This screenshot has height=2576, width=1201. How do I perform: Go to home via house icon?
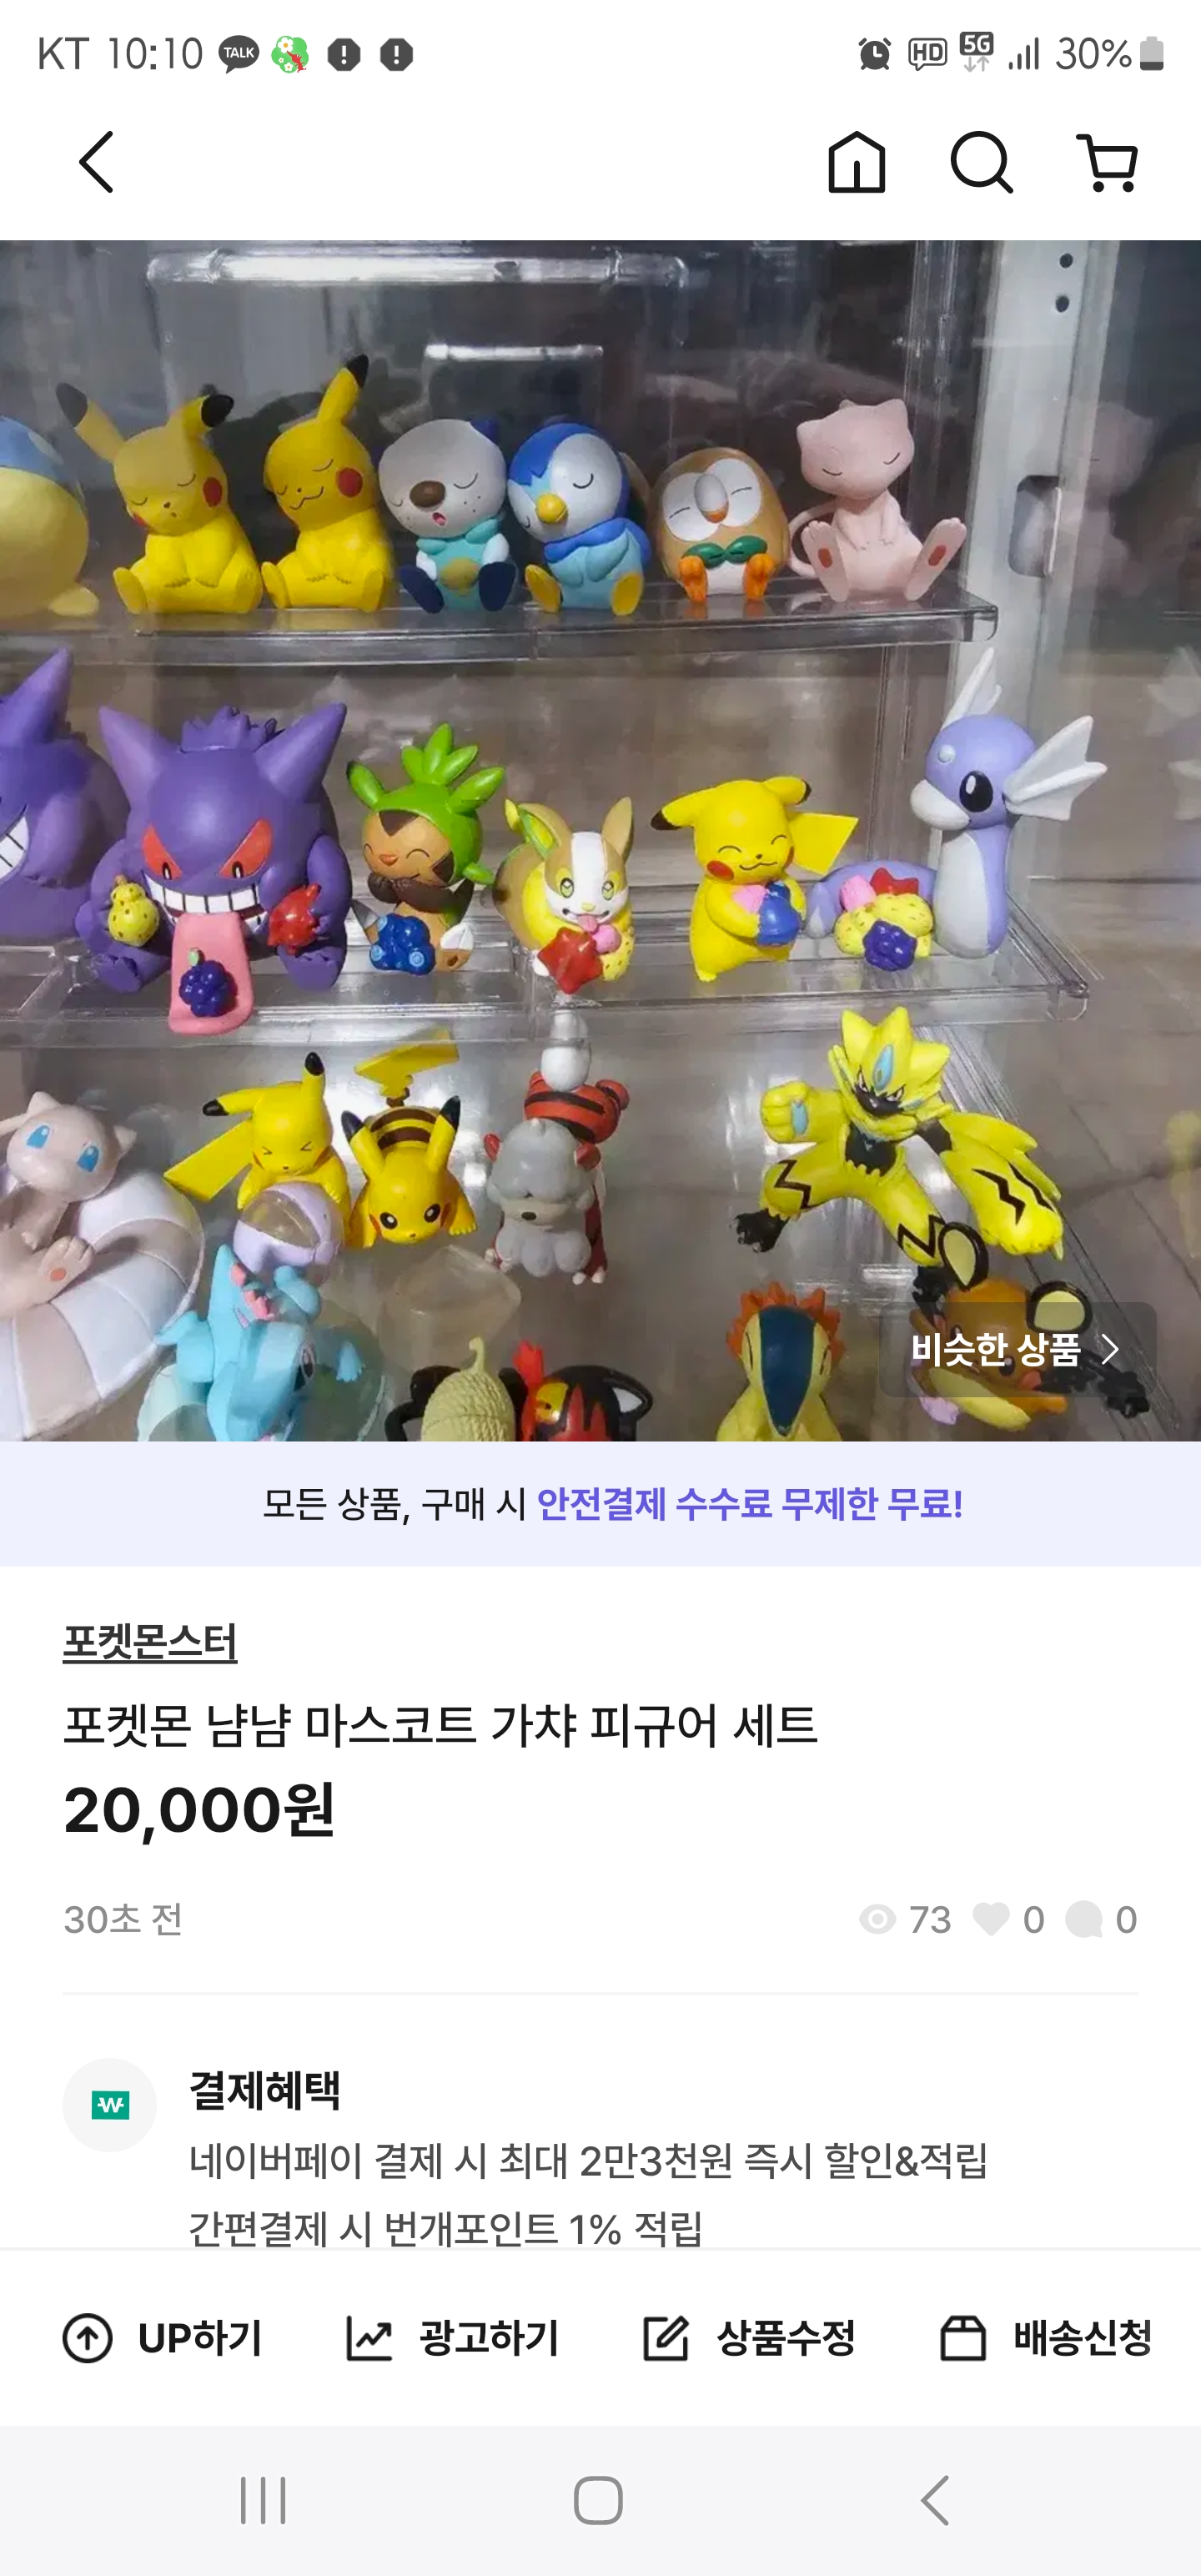coord(857,162)
